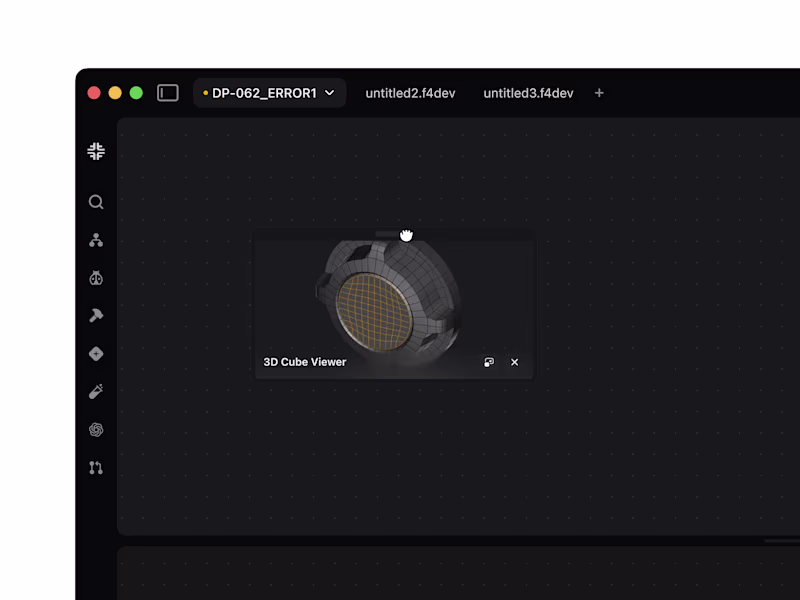Switch to the untitled2.f4dev tab

409,92
